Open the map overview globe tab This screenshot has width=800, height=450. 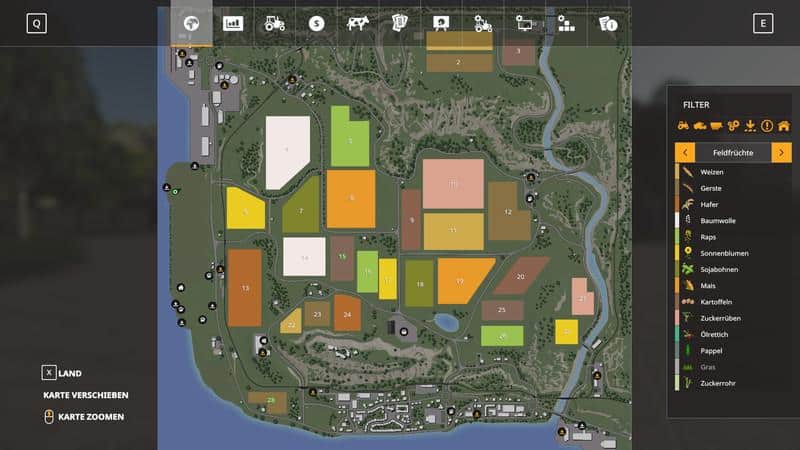191,24
